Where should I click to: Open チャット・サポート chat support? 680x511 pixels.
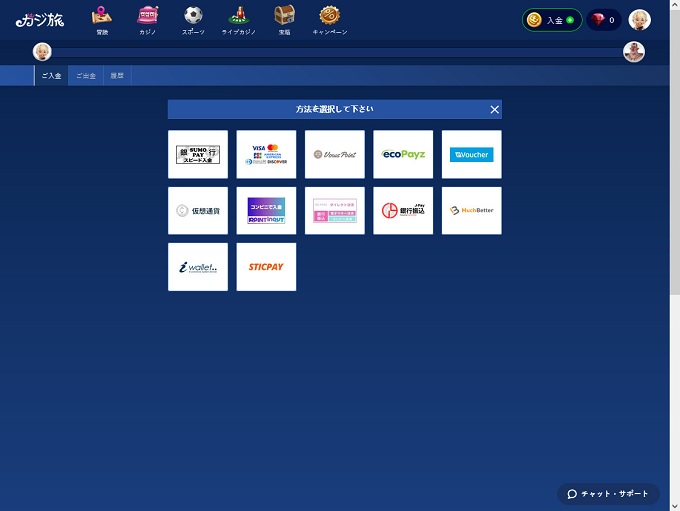[x=608, y=494]
